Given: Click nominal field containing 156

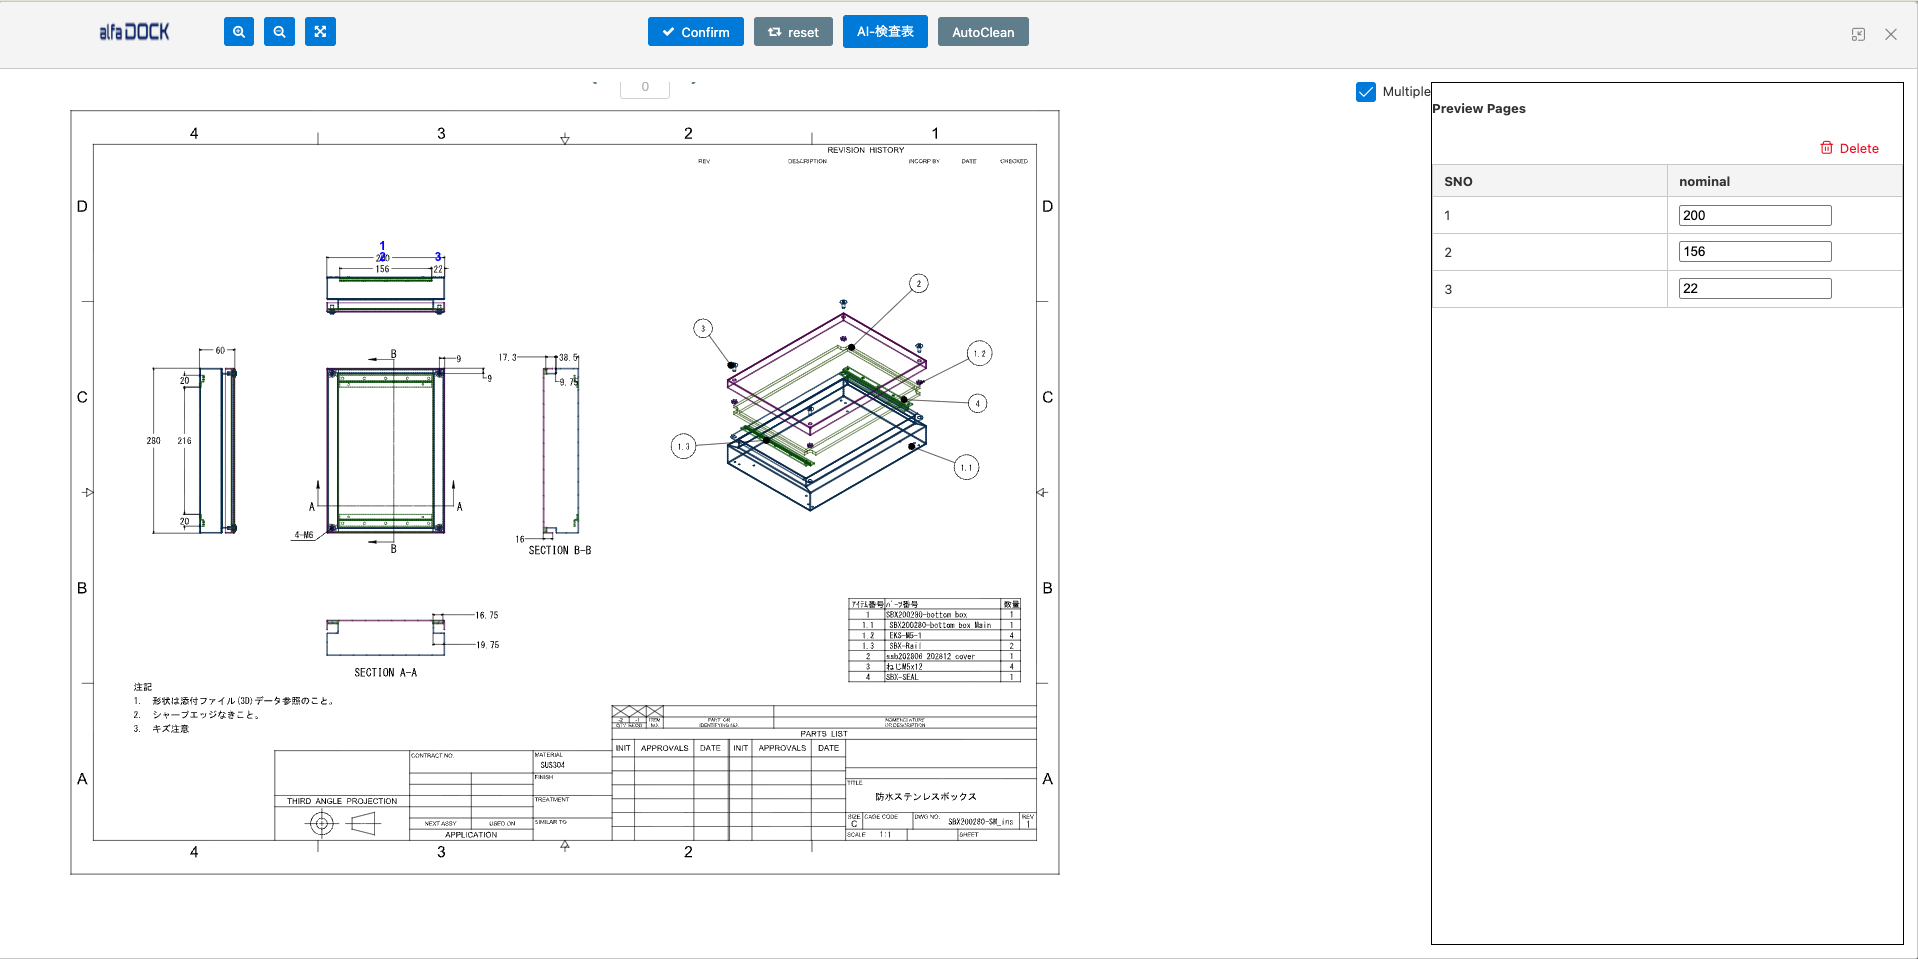Looking at the screenshot, I should tap(1754, 252).
